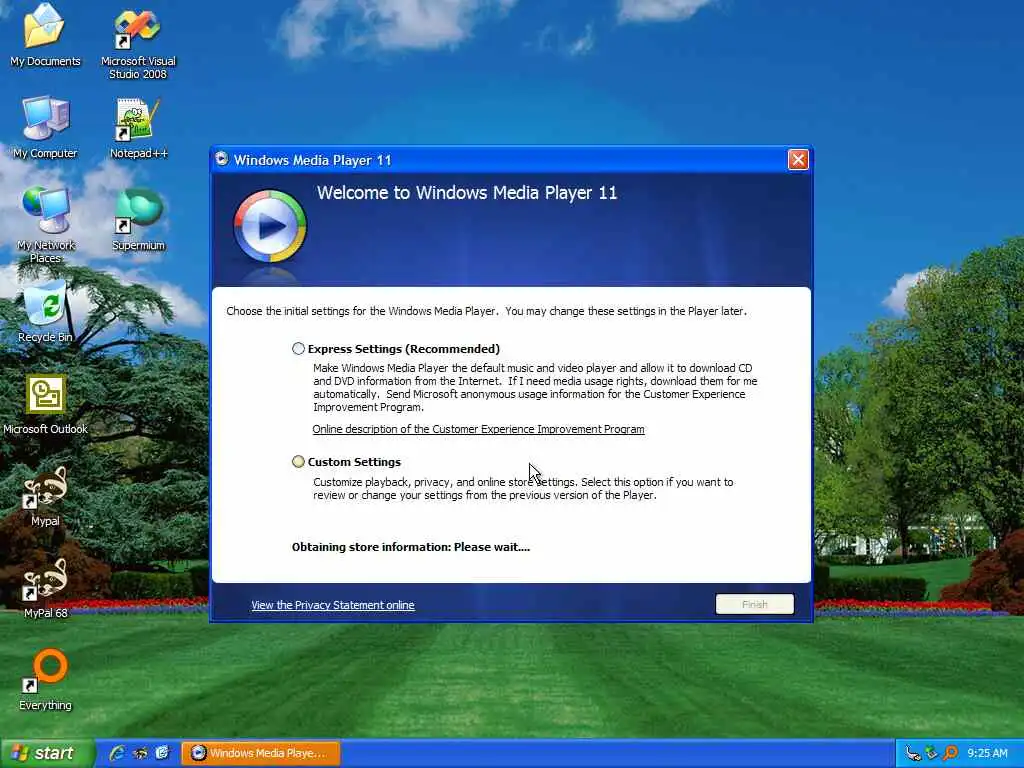1024x768 pixels.
Task: Open View the Privacy Statement online link
Action: [332, 605]
